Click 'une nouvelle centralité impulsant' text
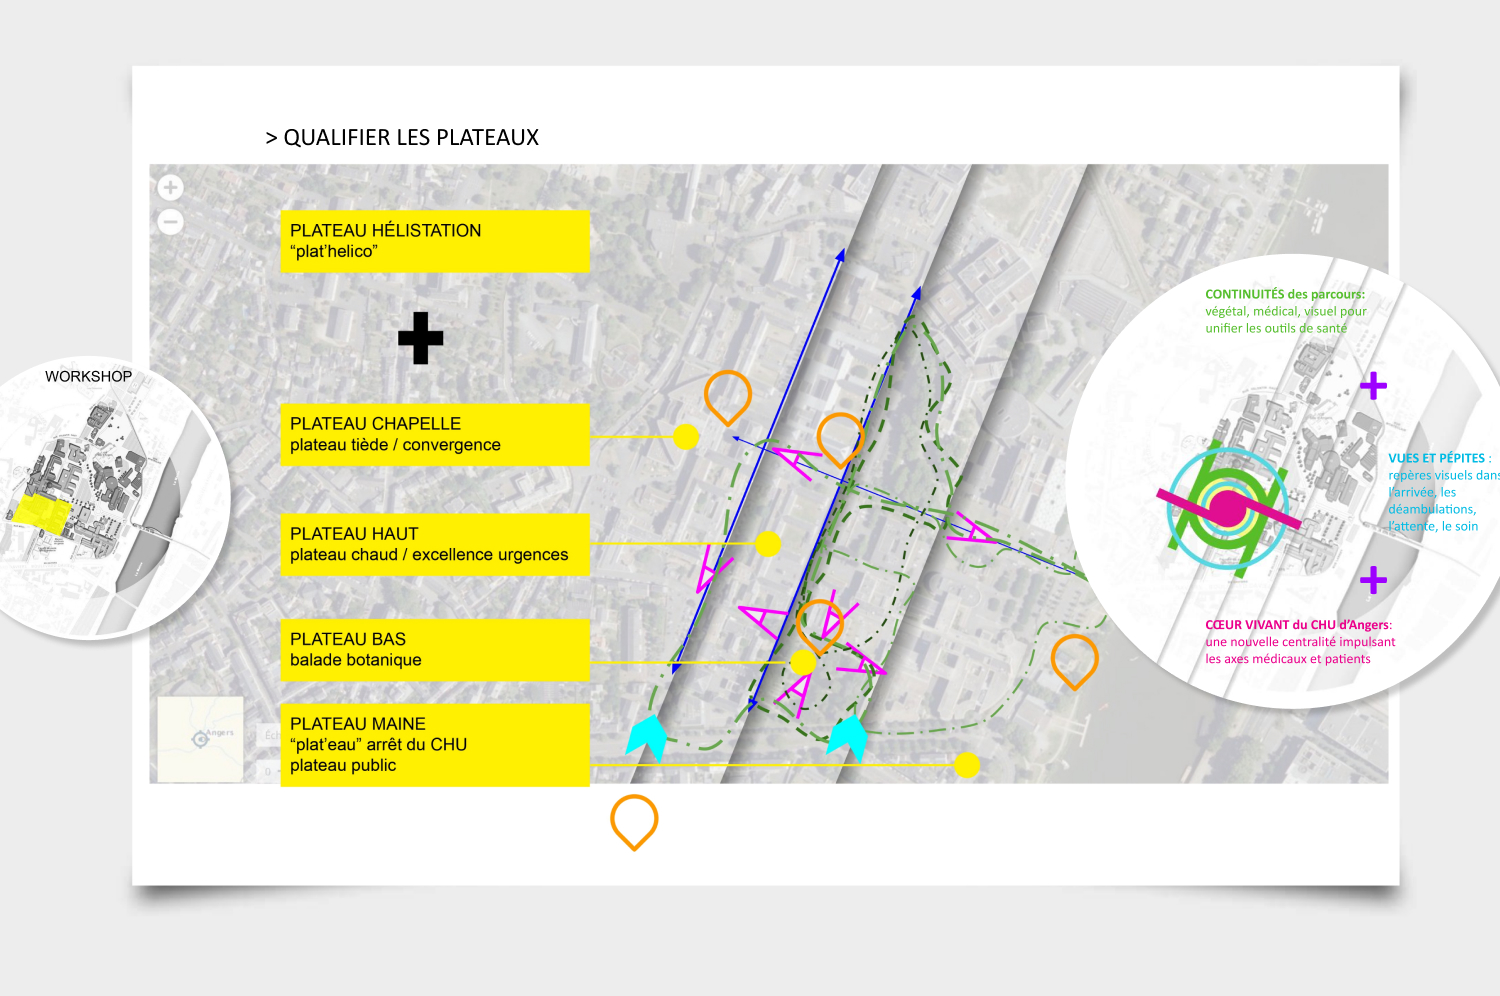The height and width of the screenshot is (996, 1500). tap(1300, 642)
